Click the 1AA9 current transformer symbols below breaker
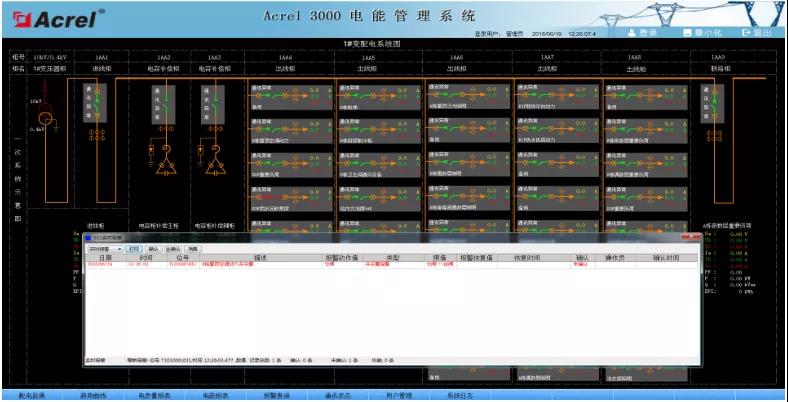The image size is (788, 402). pyautogui.click(x=713, y=135)
